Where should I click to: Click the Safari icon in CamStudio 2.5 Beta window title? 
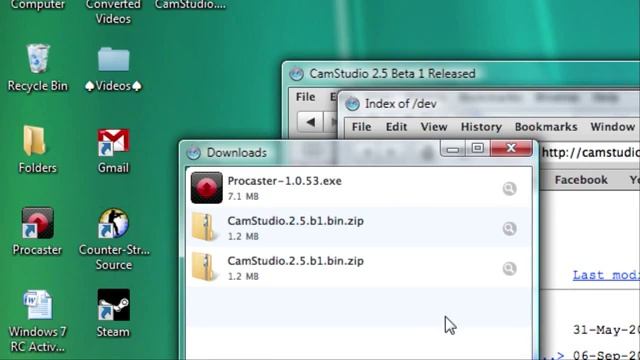tap(296, 74)
